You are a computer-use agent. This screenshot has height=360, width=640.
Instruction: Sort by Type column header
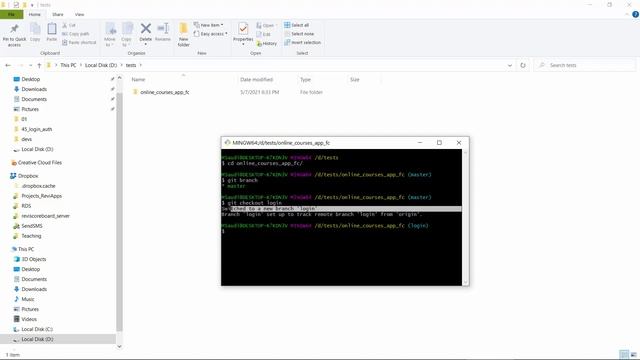pos(305,80)
